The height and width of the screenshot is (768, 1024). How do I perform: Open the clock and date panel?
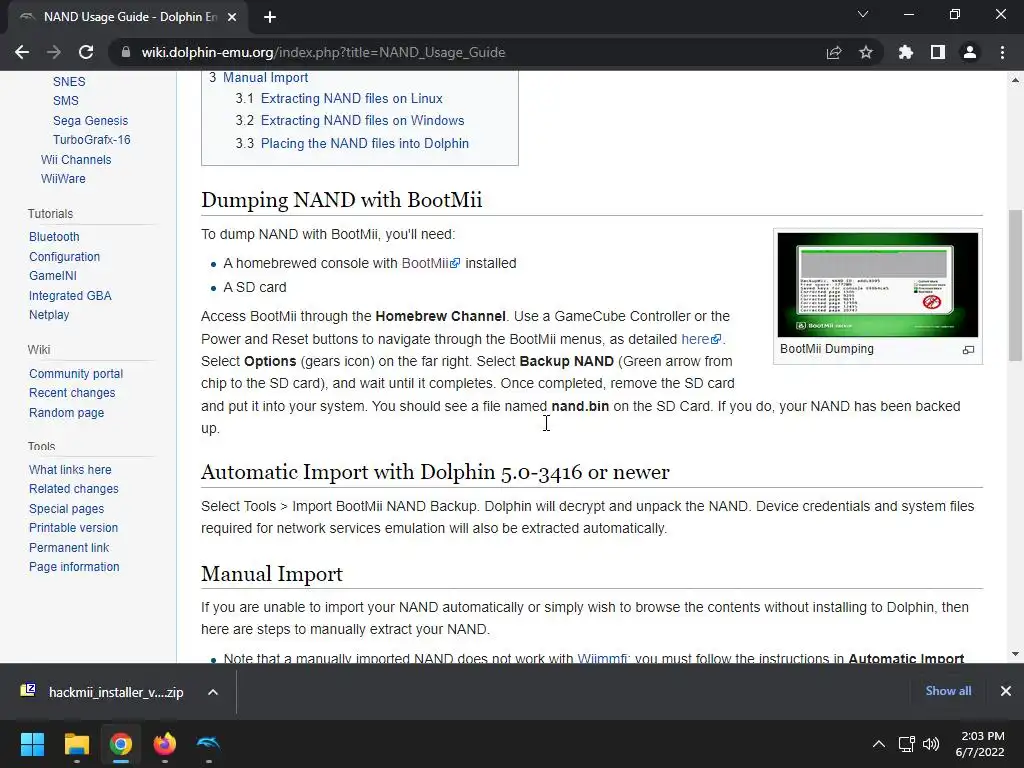pyautogui.click(x=980, y=744)
